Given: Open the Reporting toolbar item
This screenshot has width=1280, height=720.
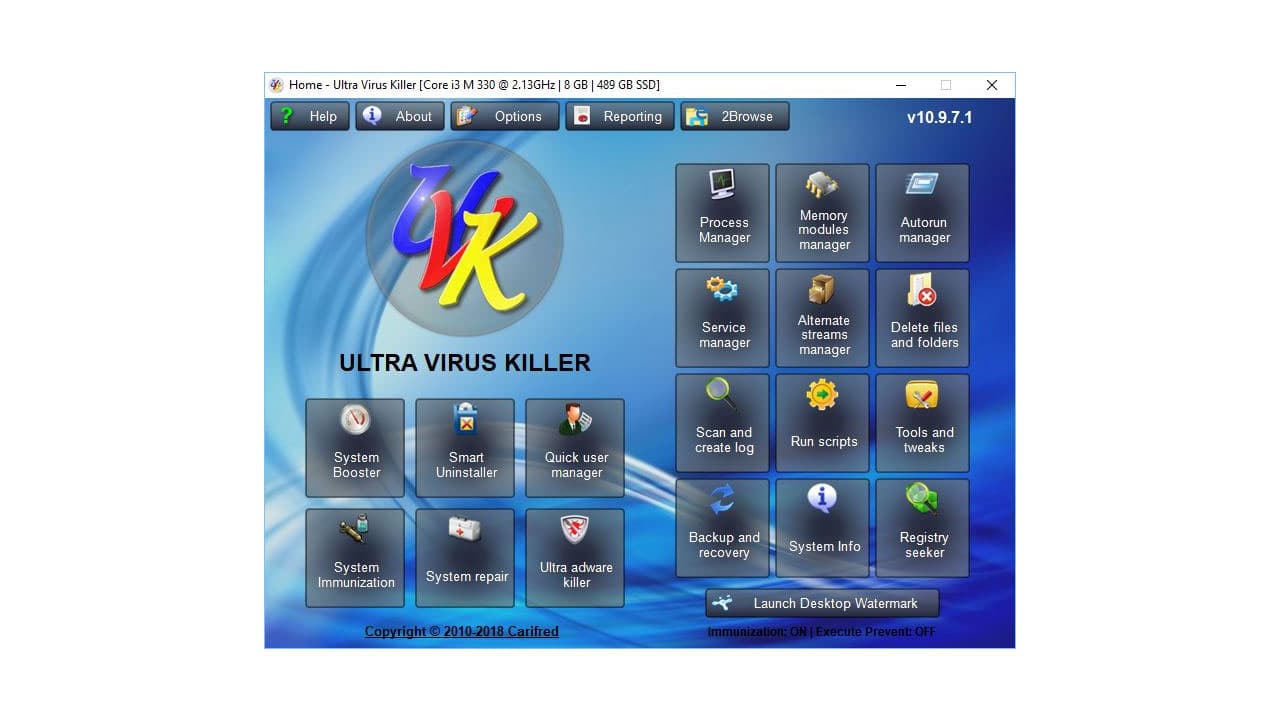Looking at the screenshot, I should 620,116.
